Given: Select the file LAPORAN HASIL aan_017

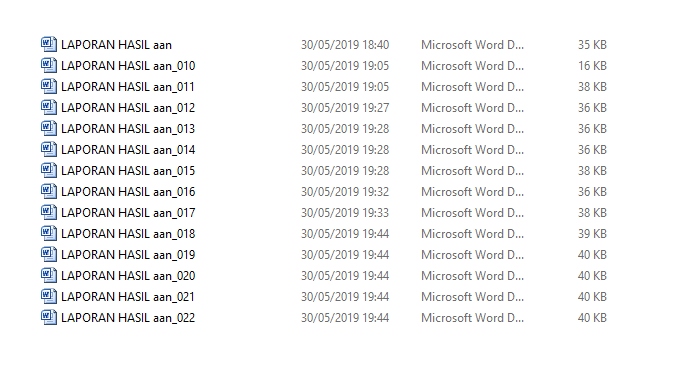Looking at the screenshot, I should (x=128, y=213).
